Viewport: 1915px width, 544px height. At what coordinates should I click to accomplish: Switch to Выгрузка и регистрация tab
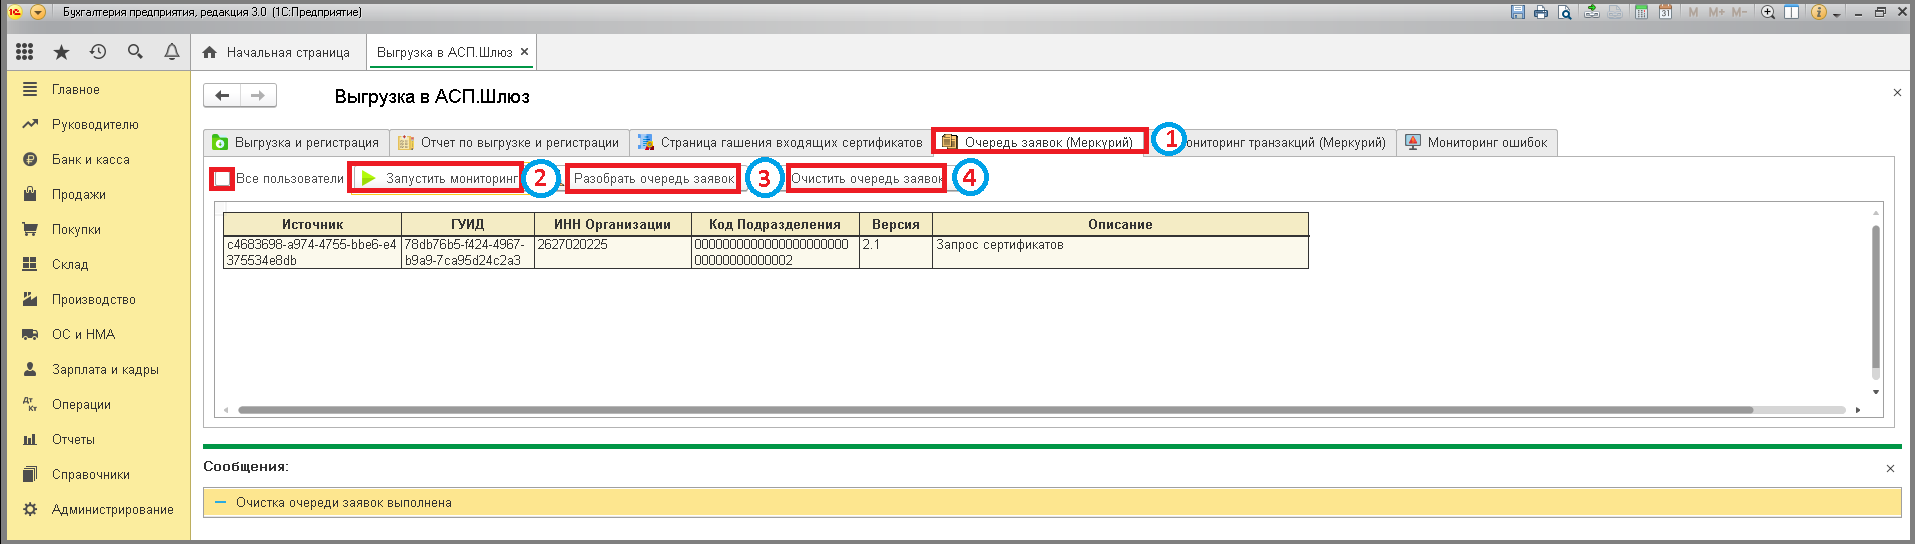click(x=296, y=142)
